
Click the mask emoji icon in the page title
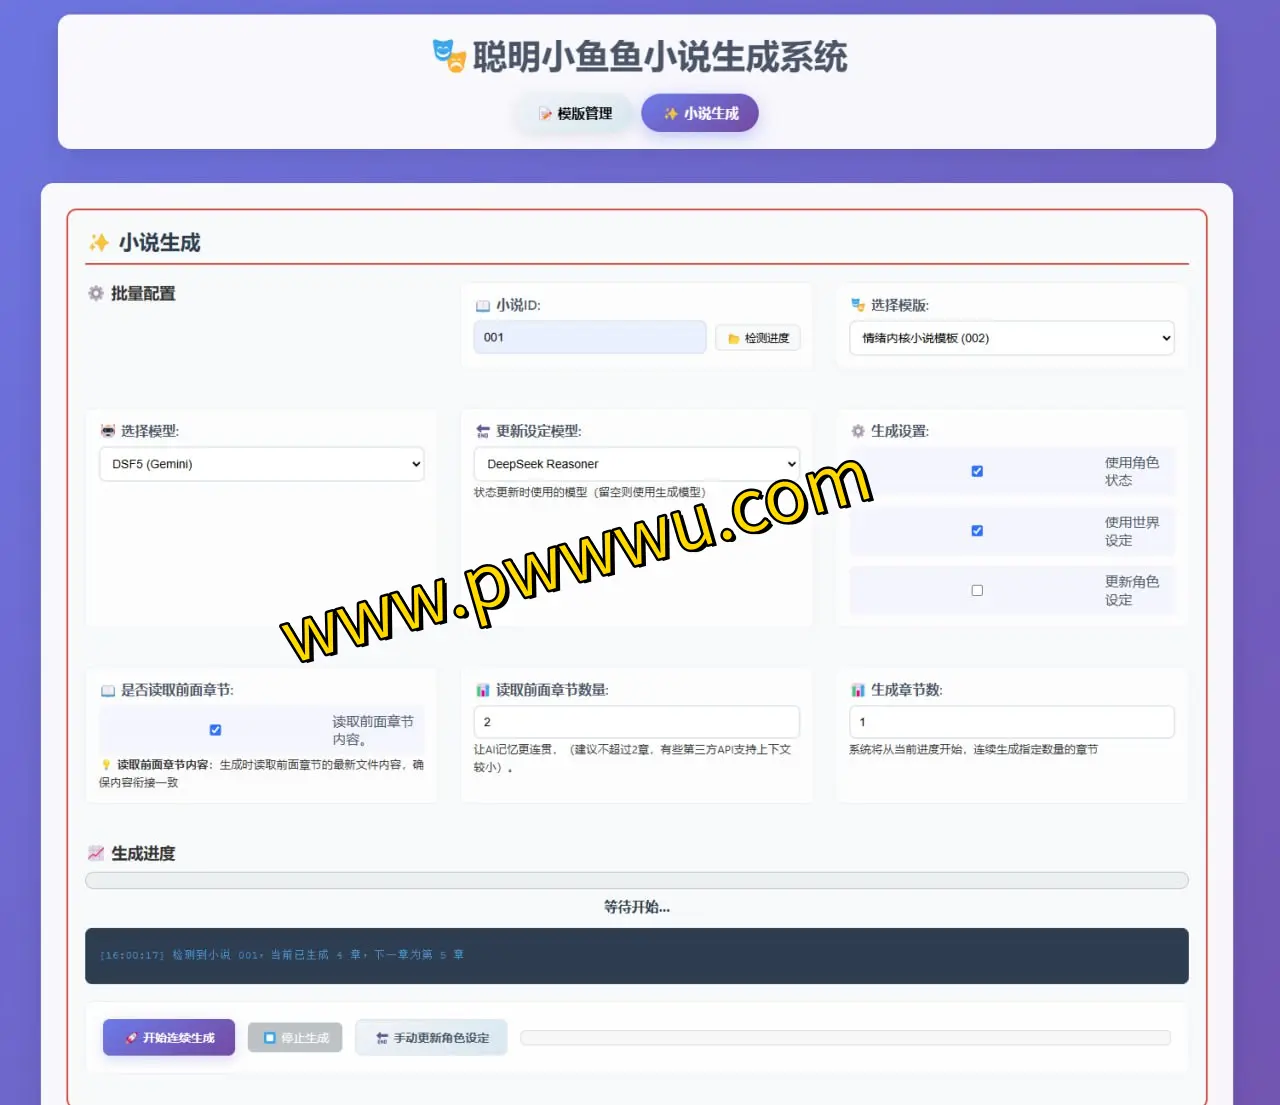point(449,57)
